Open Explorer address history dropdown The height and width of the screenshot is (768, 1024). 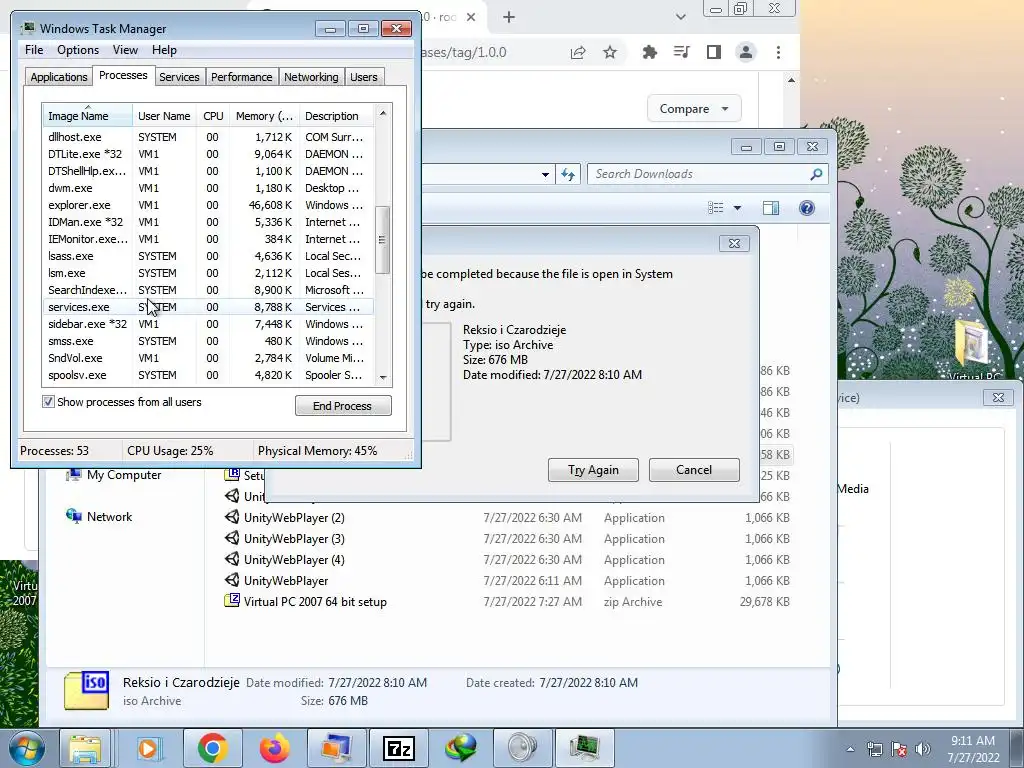(x=545, y=174)
